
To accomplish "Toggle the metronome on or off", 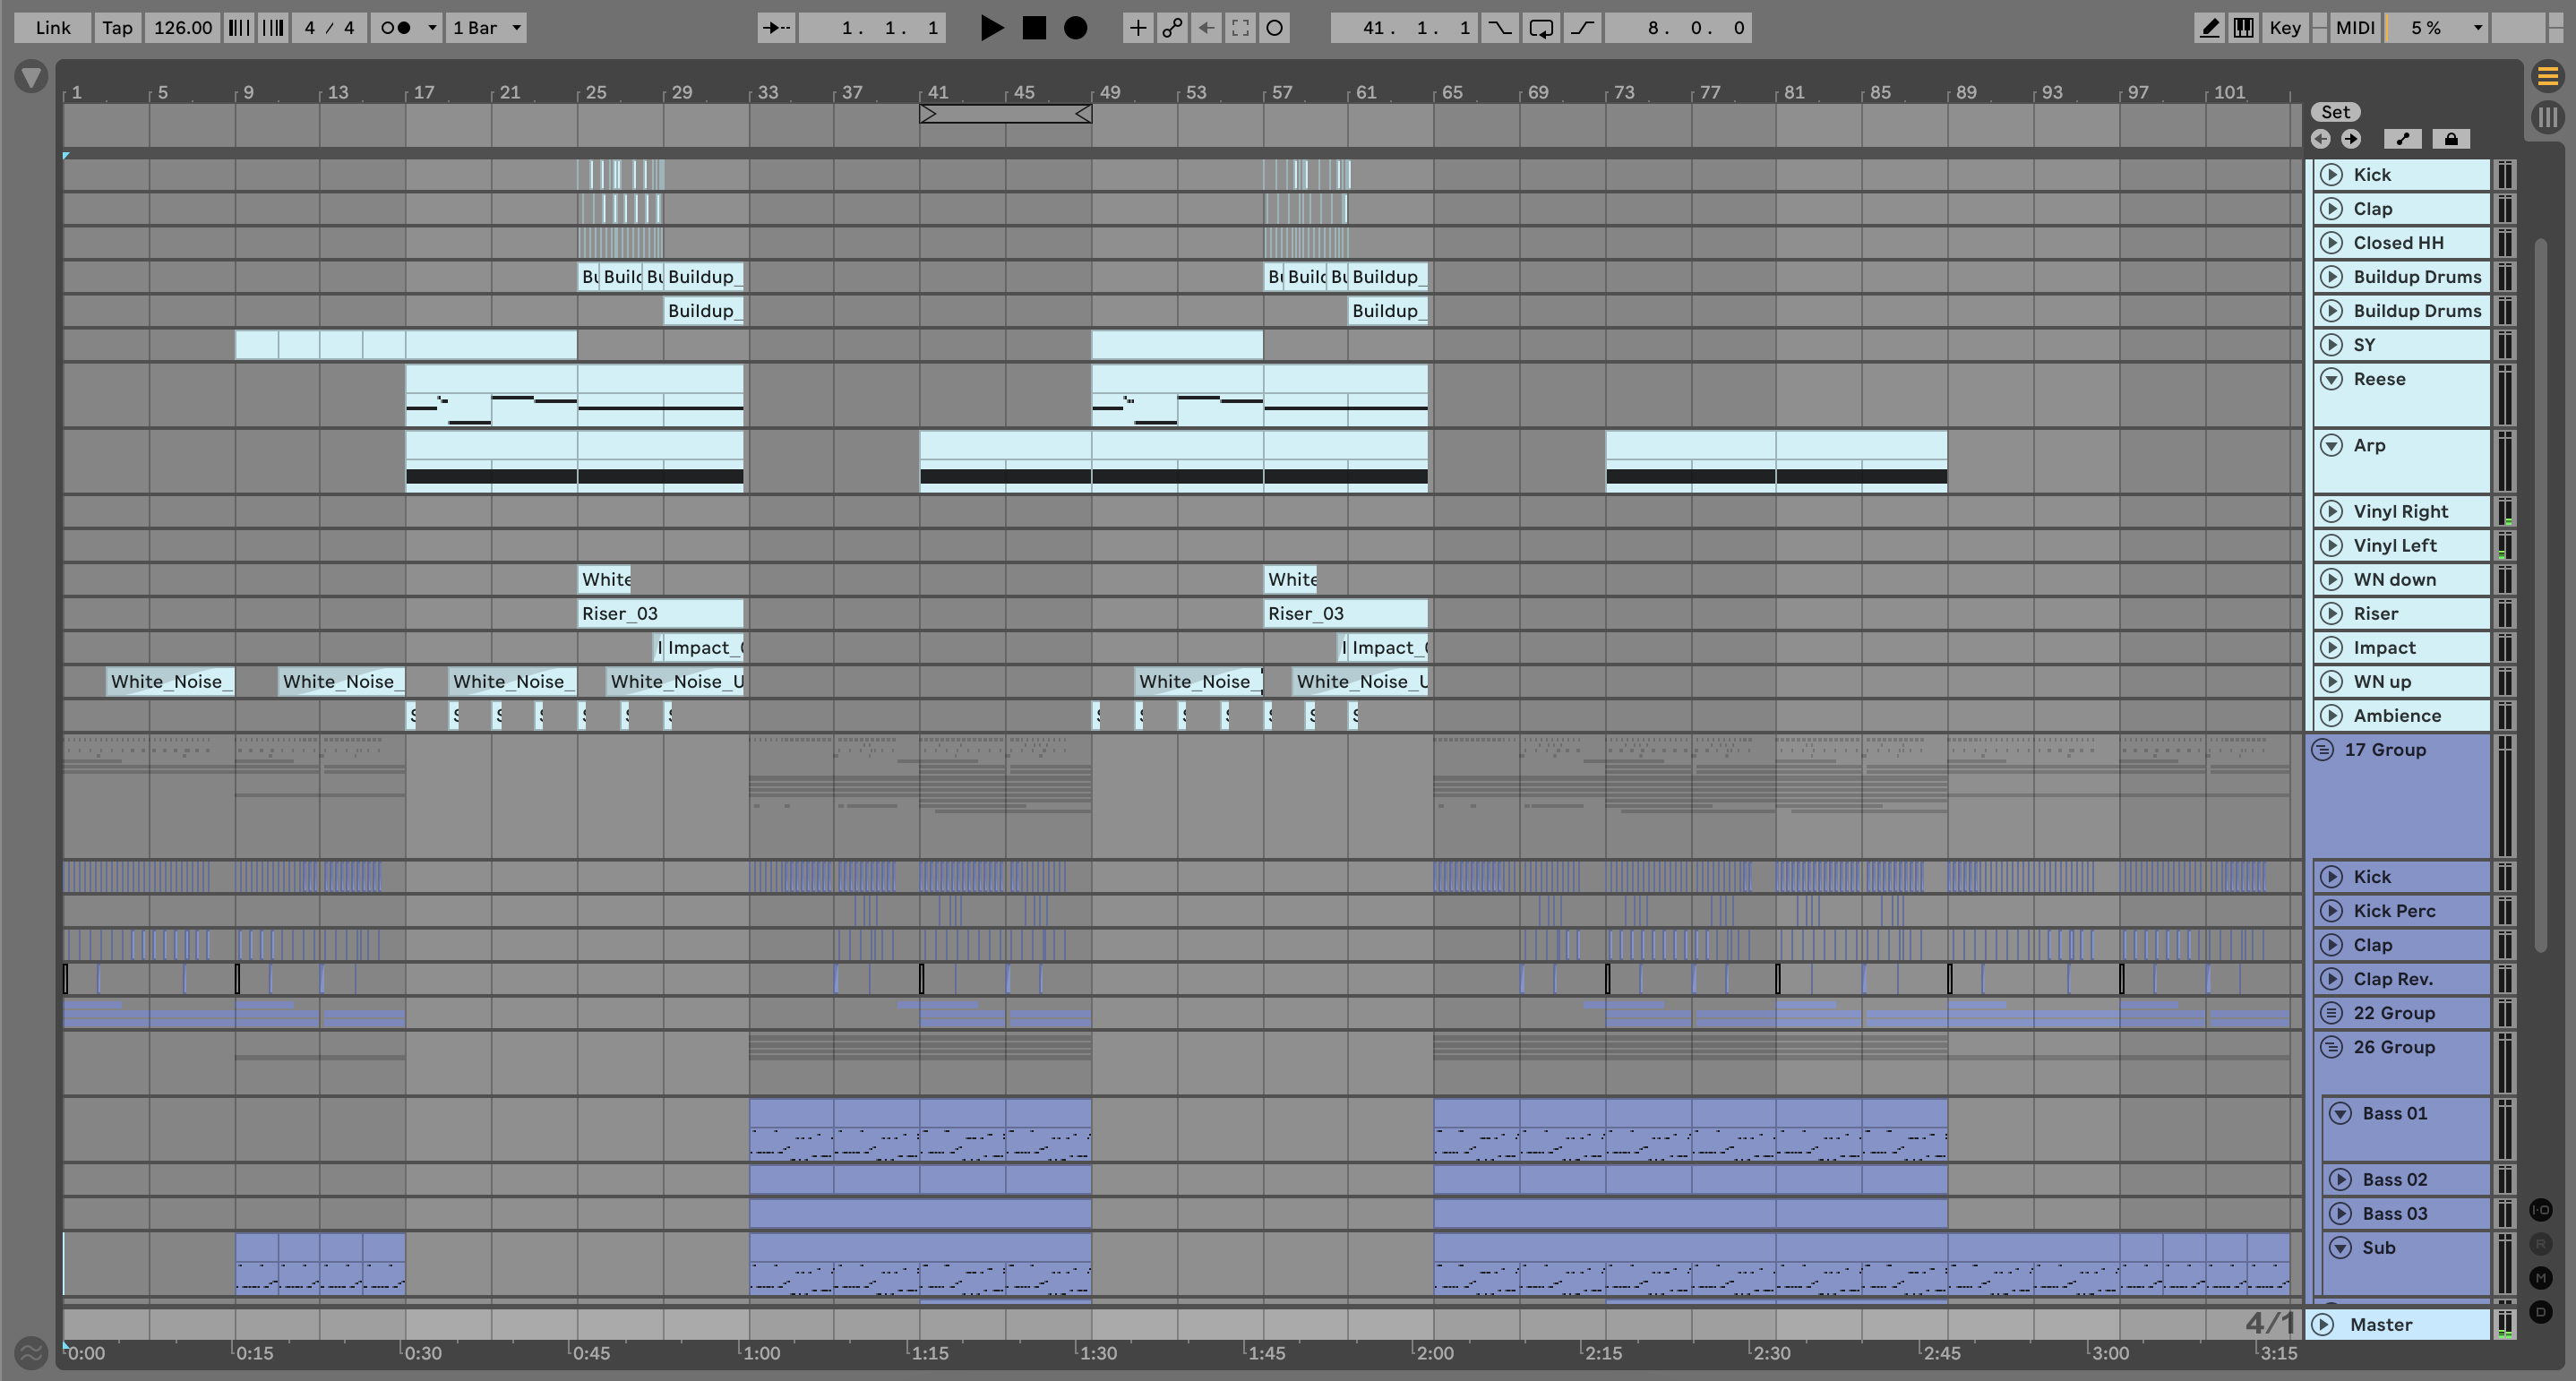I will click(397, 28).
